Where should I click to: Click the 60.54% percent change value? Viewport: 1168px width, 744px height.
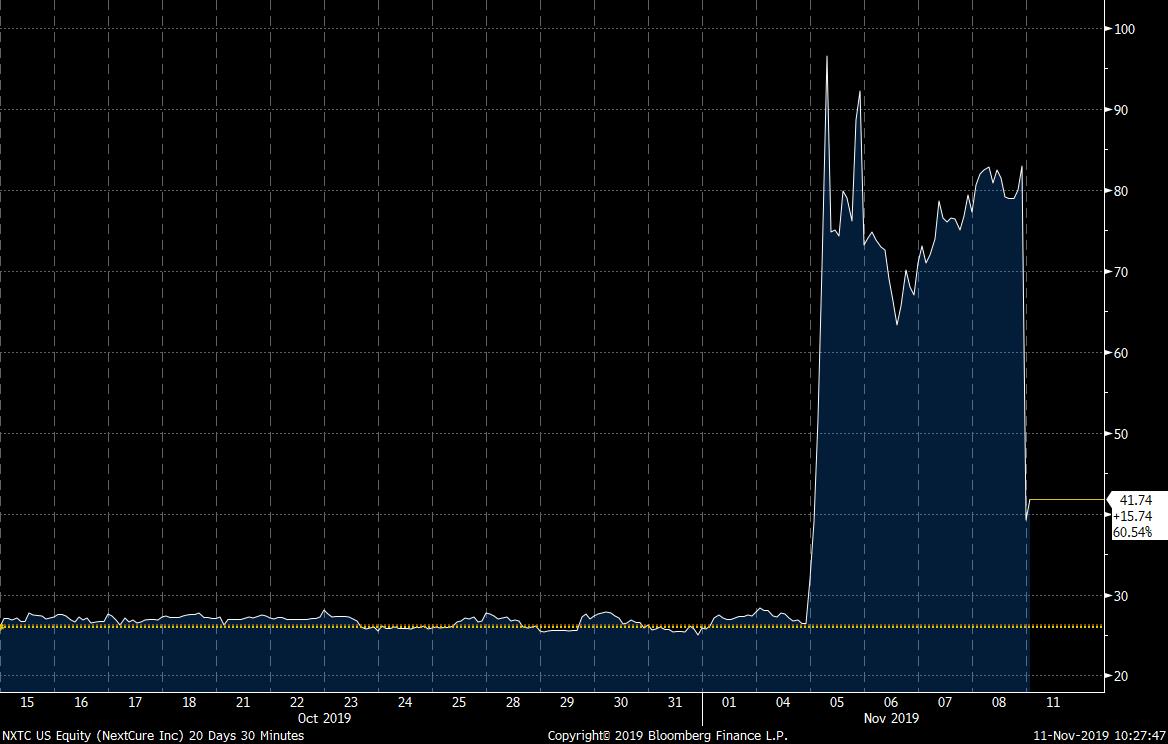pos(1132,532)
